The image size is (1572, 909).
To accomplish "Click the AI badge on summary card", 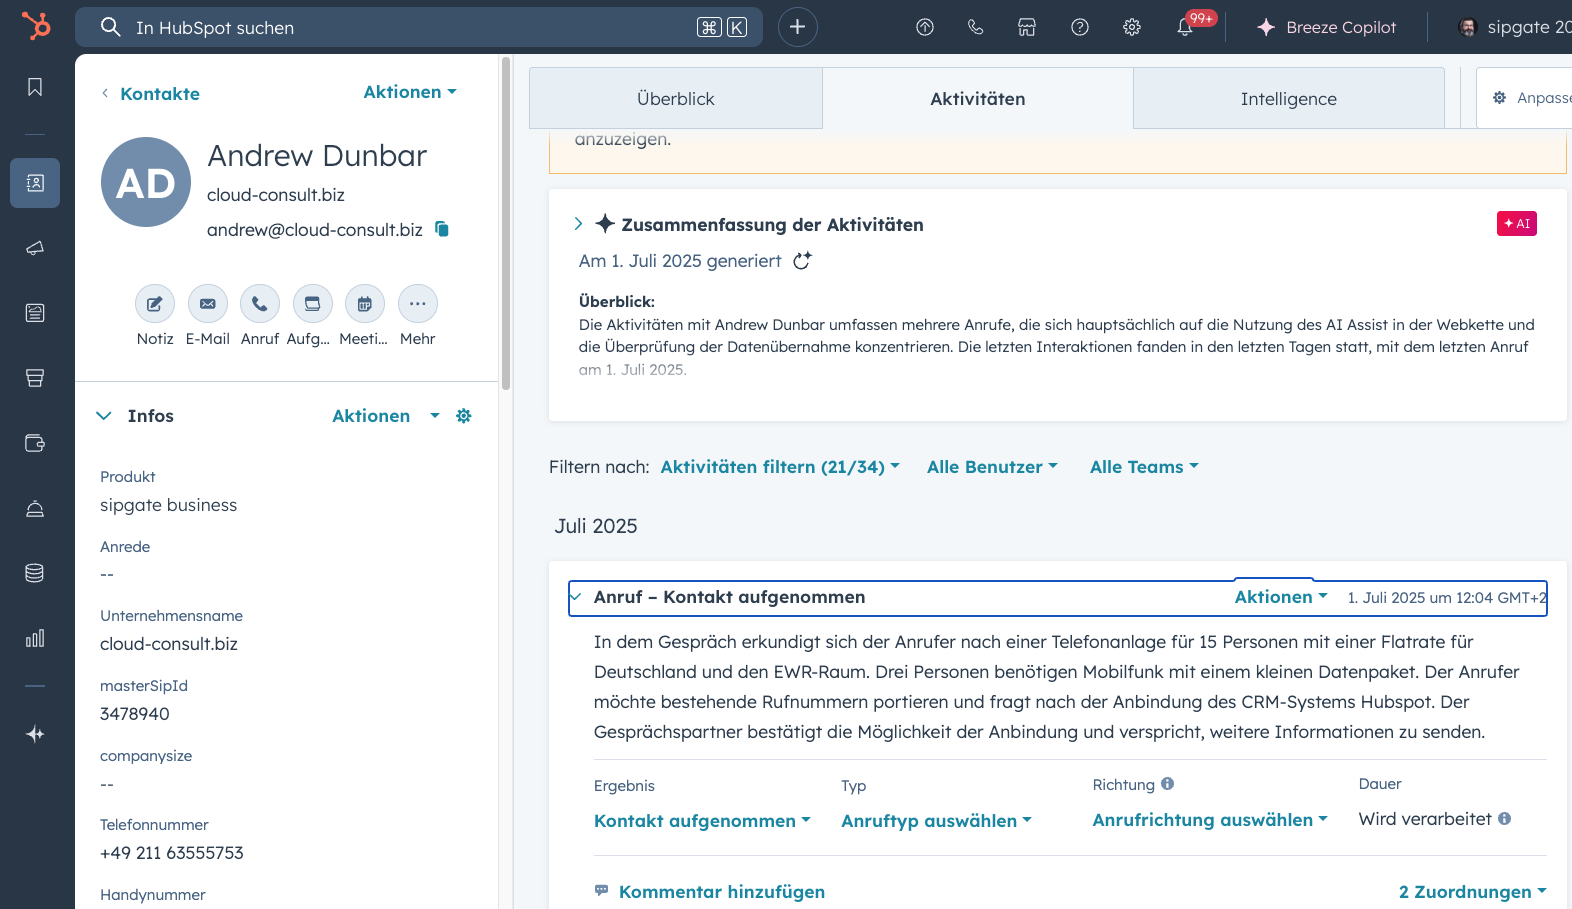I will coord(1516,224).
